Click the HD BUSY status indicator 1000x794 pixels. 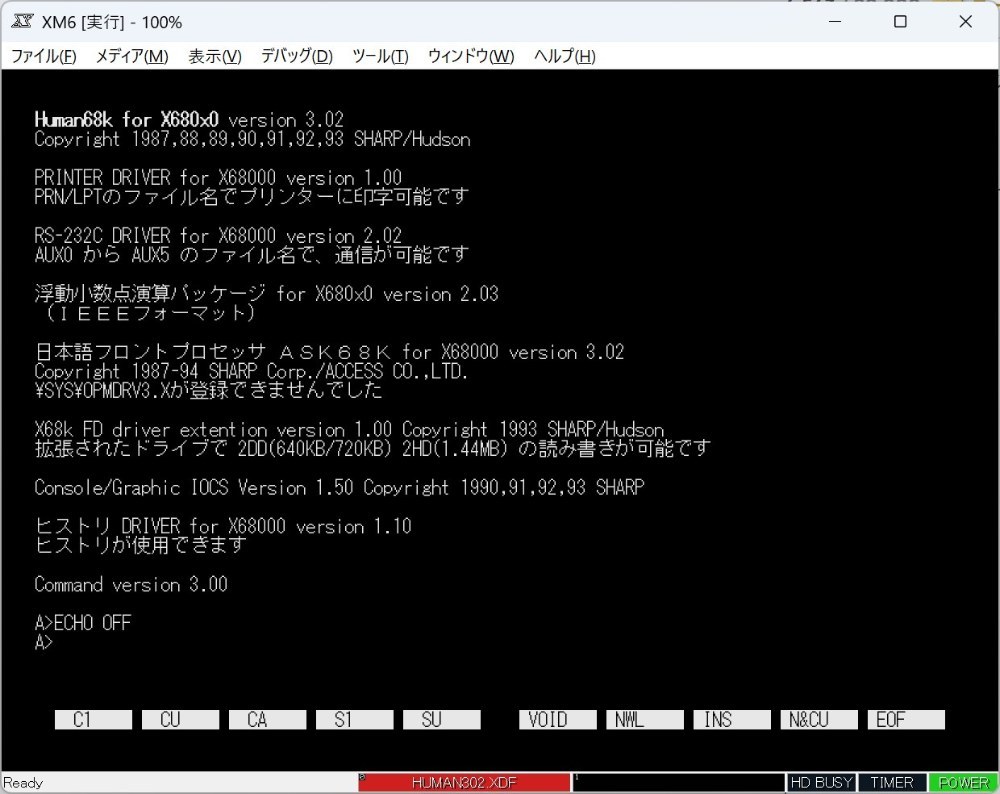pos(821,783)
